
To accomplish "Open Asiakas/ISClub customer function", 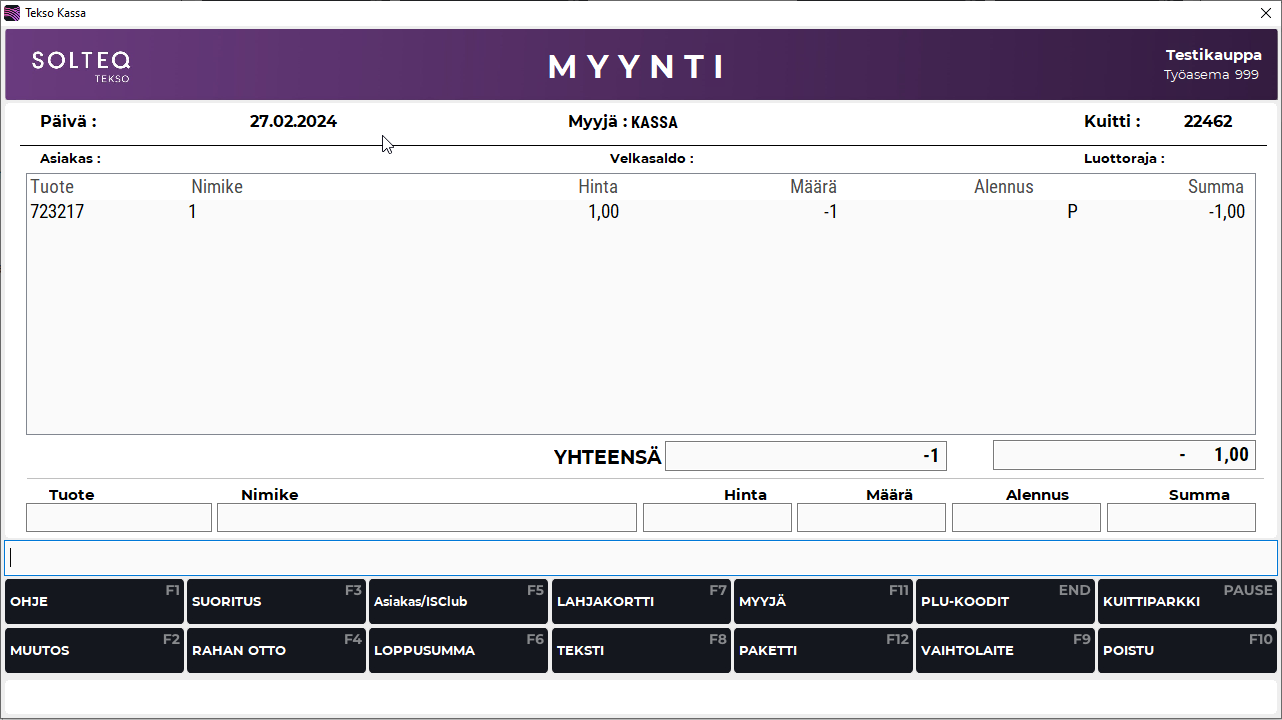I will point(458,602).
